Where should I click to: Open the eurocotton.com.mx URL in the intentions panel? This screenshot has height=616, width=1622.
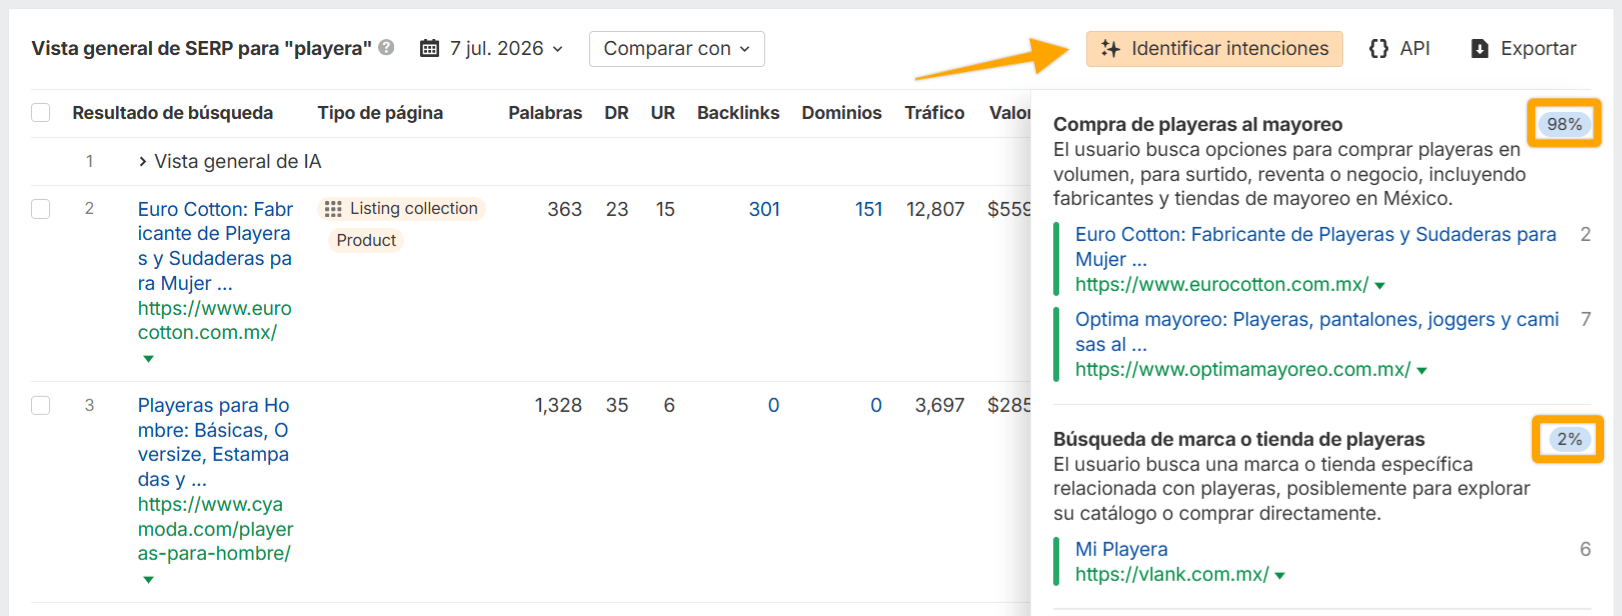point(1222,284)
